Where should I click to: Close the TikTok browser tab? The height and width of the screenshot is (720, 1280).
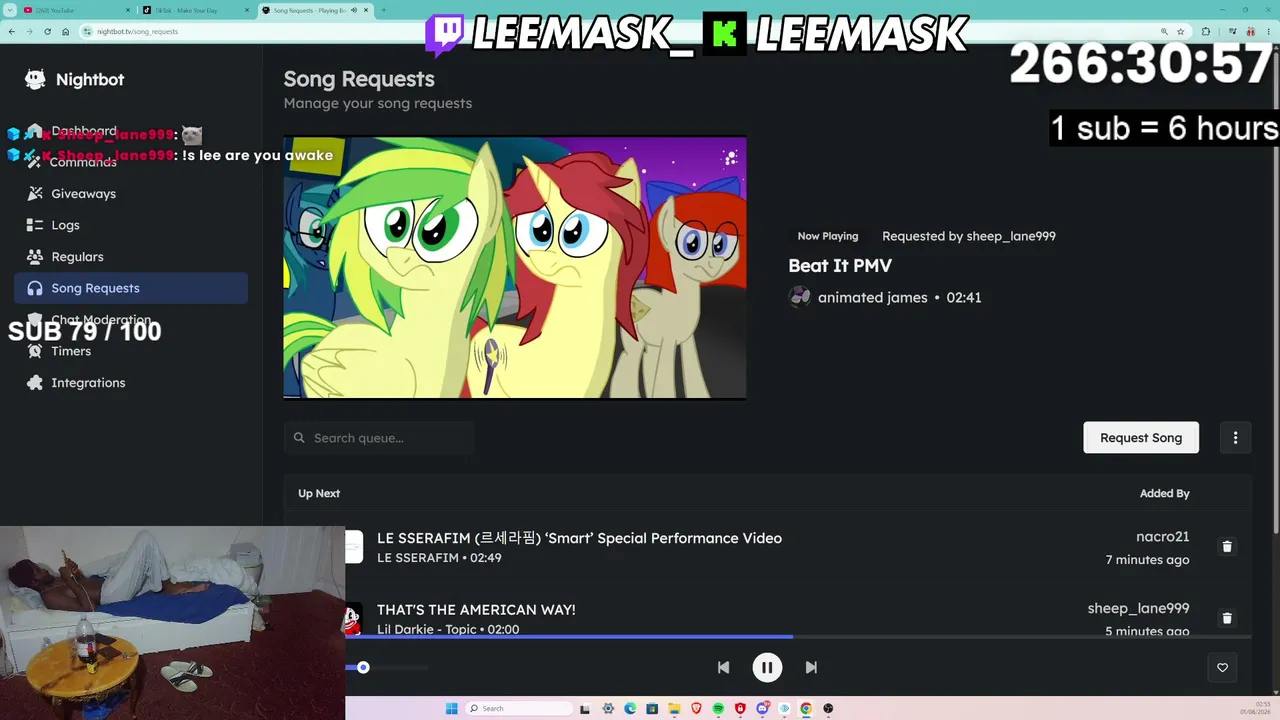(x=247, y=10)
